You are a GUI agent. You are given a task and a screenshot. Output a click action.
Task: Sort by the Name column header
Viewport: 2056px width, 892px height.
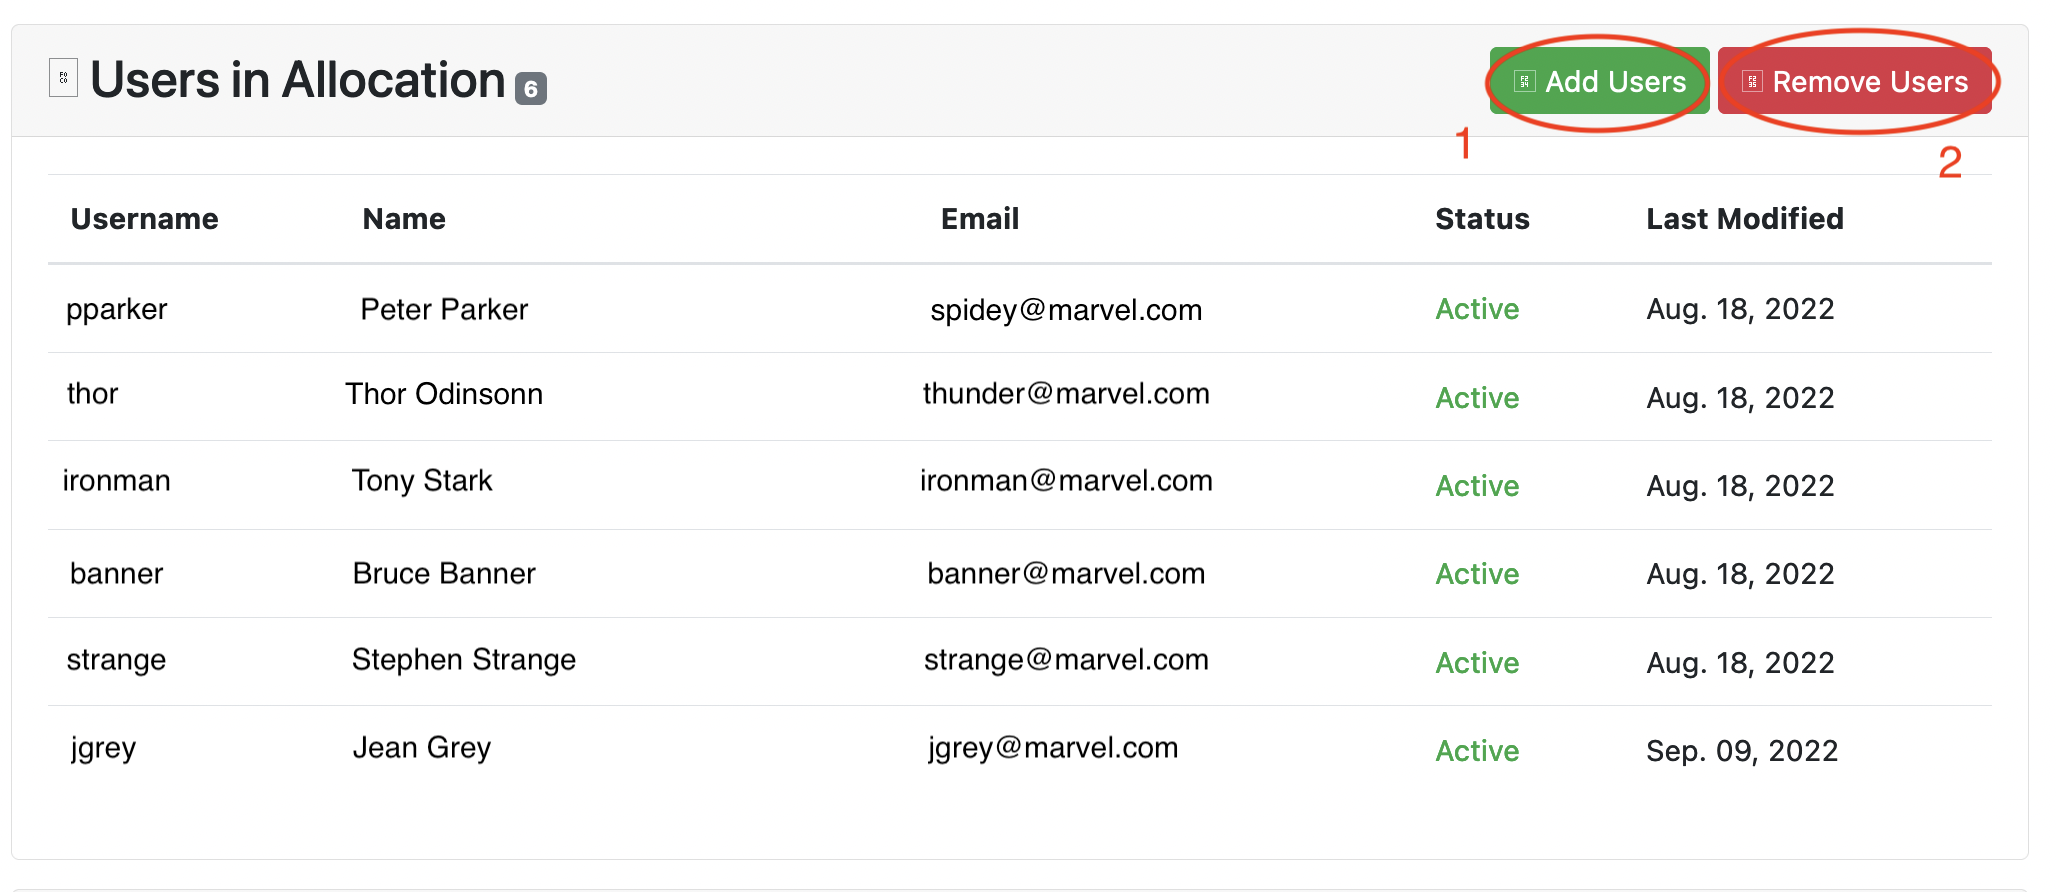404,219
